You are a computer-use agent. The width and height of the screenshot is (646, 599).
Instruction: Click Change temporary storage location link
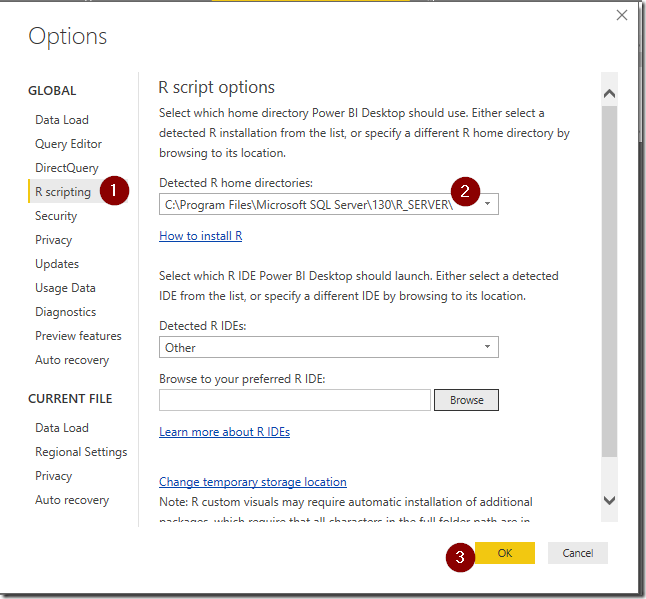pyautogui.click(x=253, y=482)
